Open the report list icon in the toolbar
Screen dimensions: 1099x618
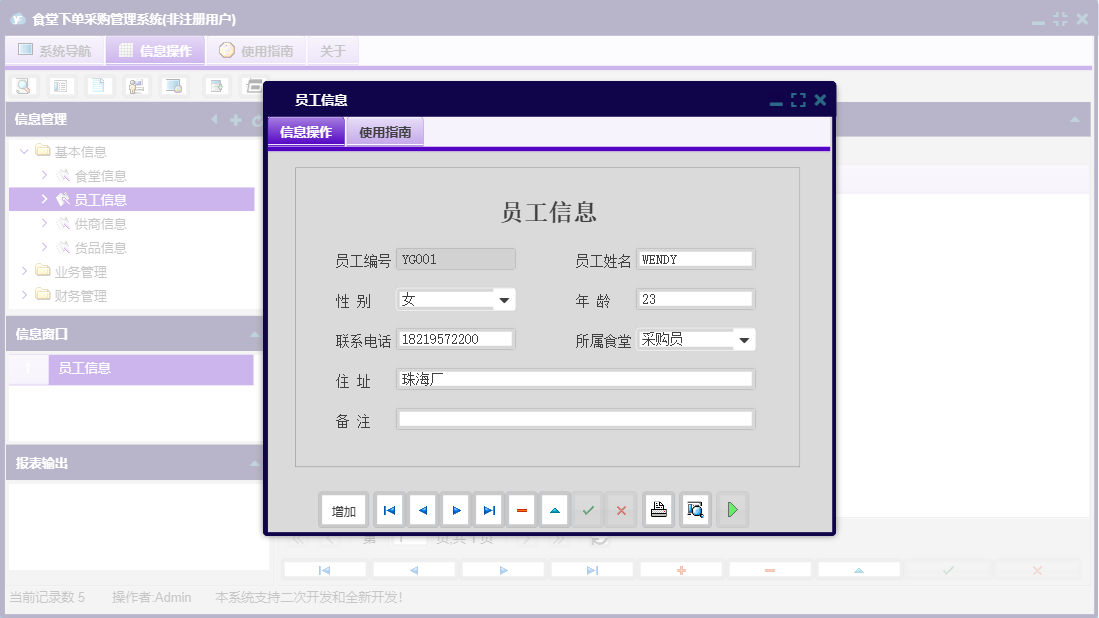pyautogui.click(x=61, y=86)
